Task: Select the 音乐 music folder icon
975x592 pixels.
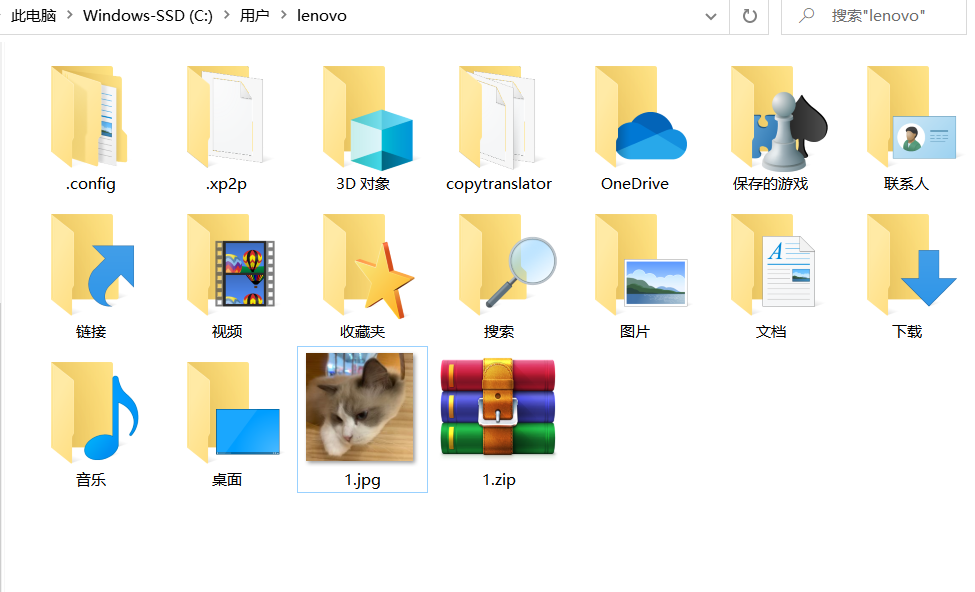Action: pyautogui.click(x=95, y=412)
